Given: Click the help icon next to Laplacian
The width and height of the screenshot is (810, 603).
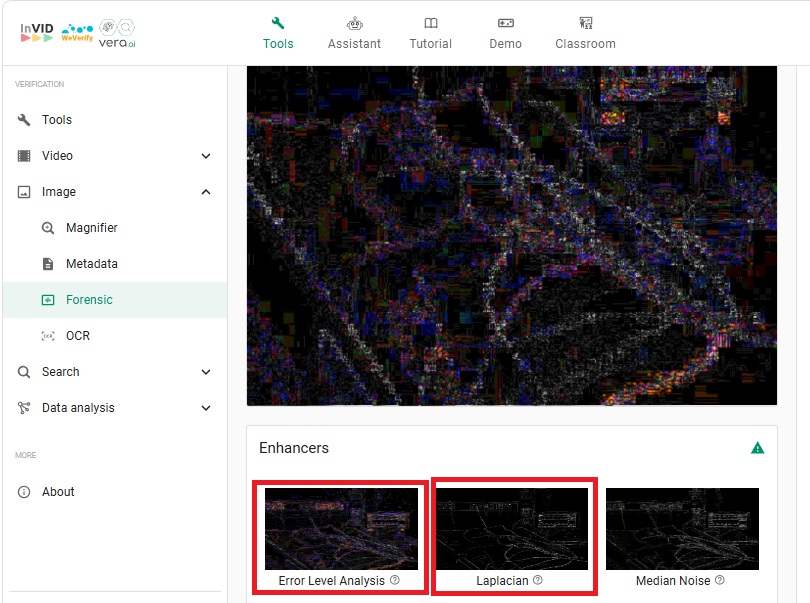Looking at the screenshot, I should [x=538, y=580].
